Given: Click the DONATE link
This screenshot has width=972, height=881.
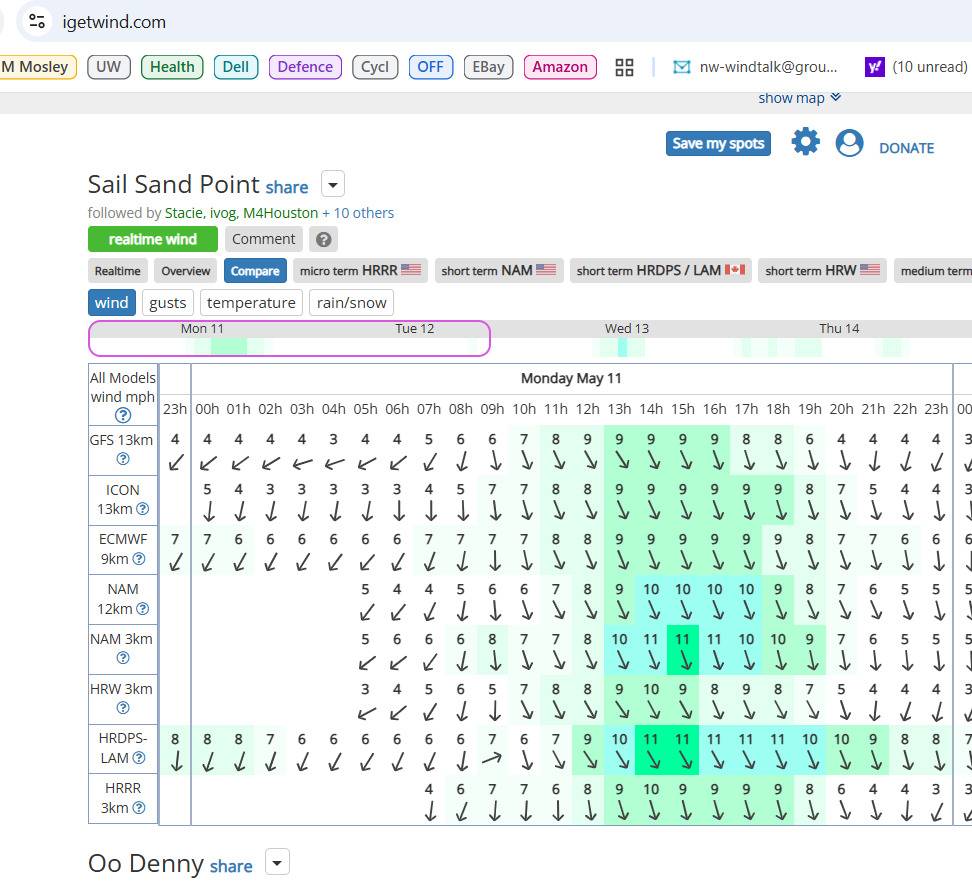Looking at the screenshot, I should pyautogui.click(x=906, y=148).
